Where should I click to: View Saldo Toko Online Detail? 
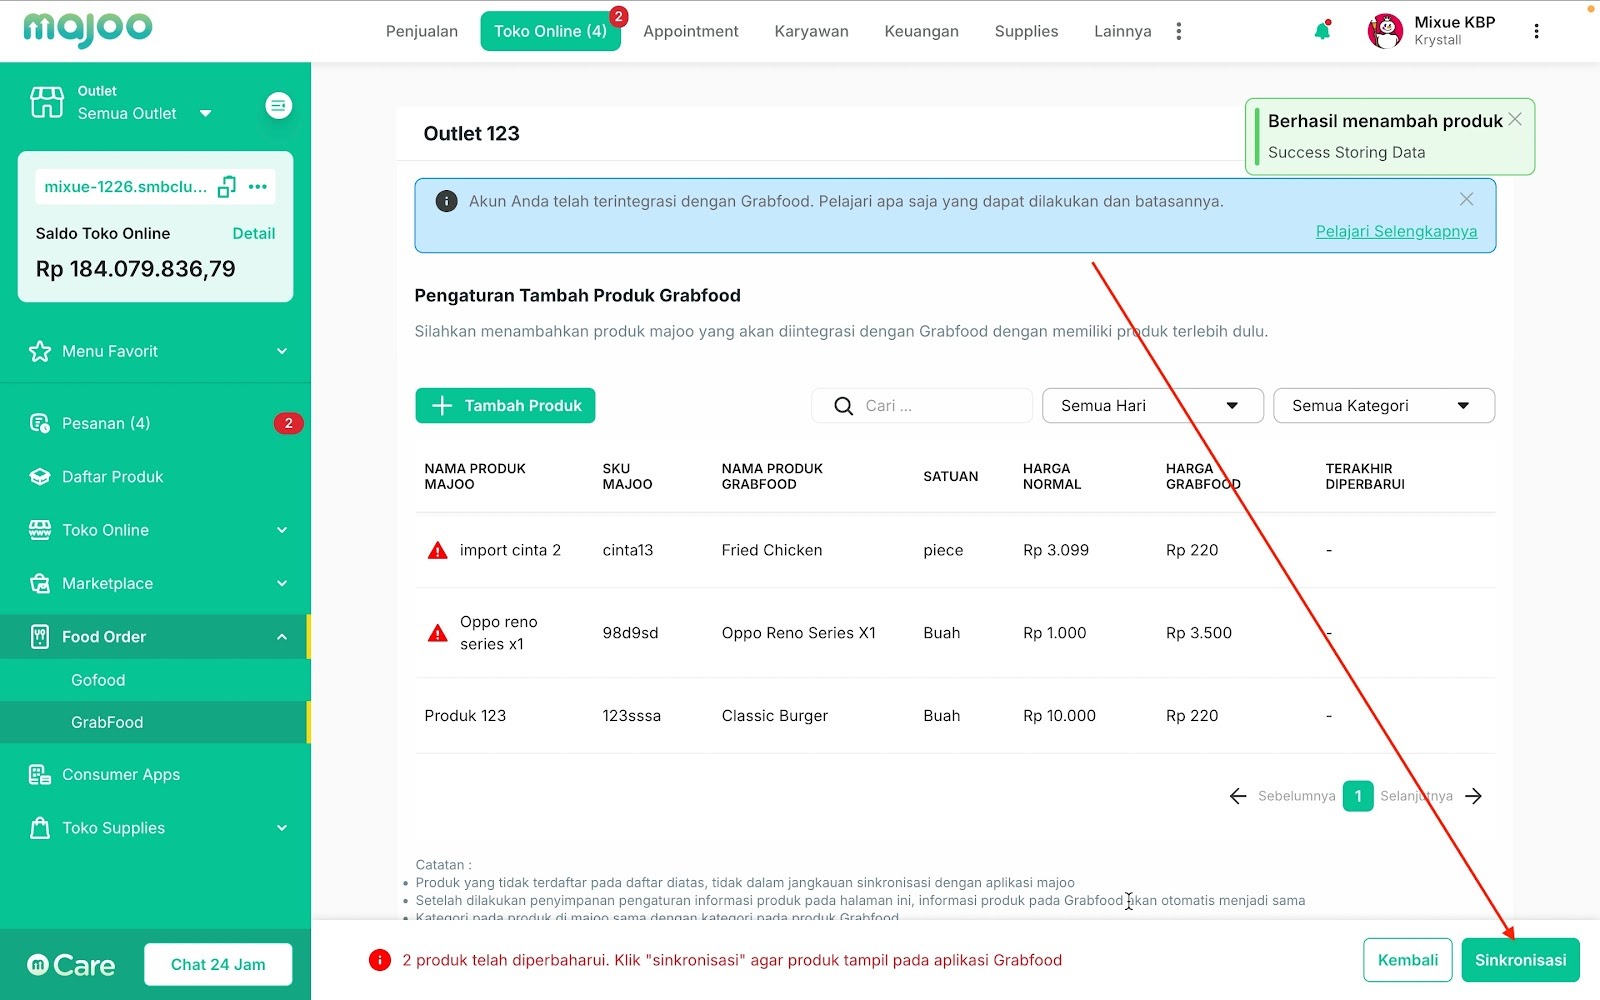tap(254, 233)
